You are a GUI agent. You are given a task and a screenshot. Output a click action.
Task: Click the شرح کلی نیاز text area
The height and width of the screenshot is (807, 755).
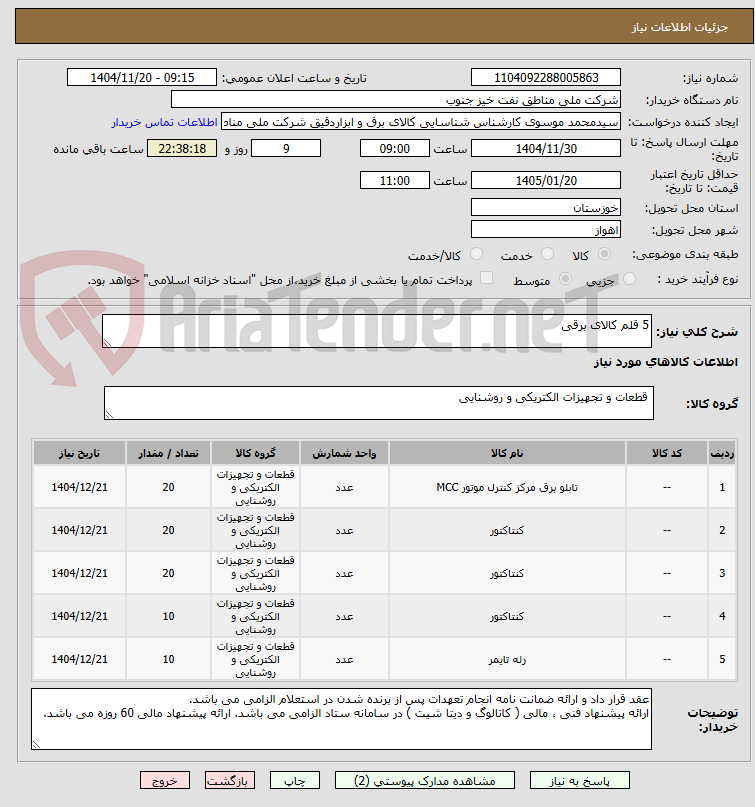[377, 331]
